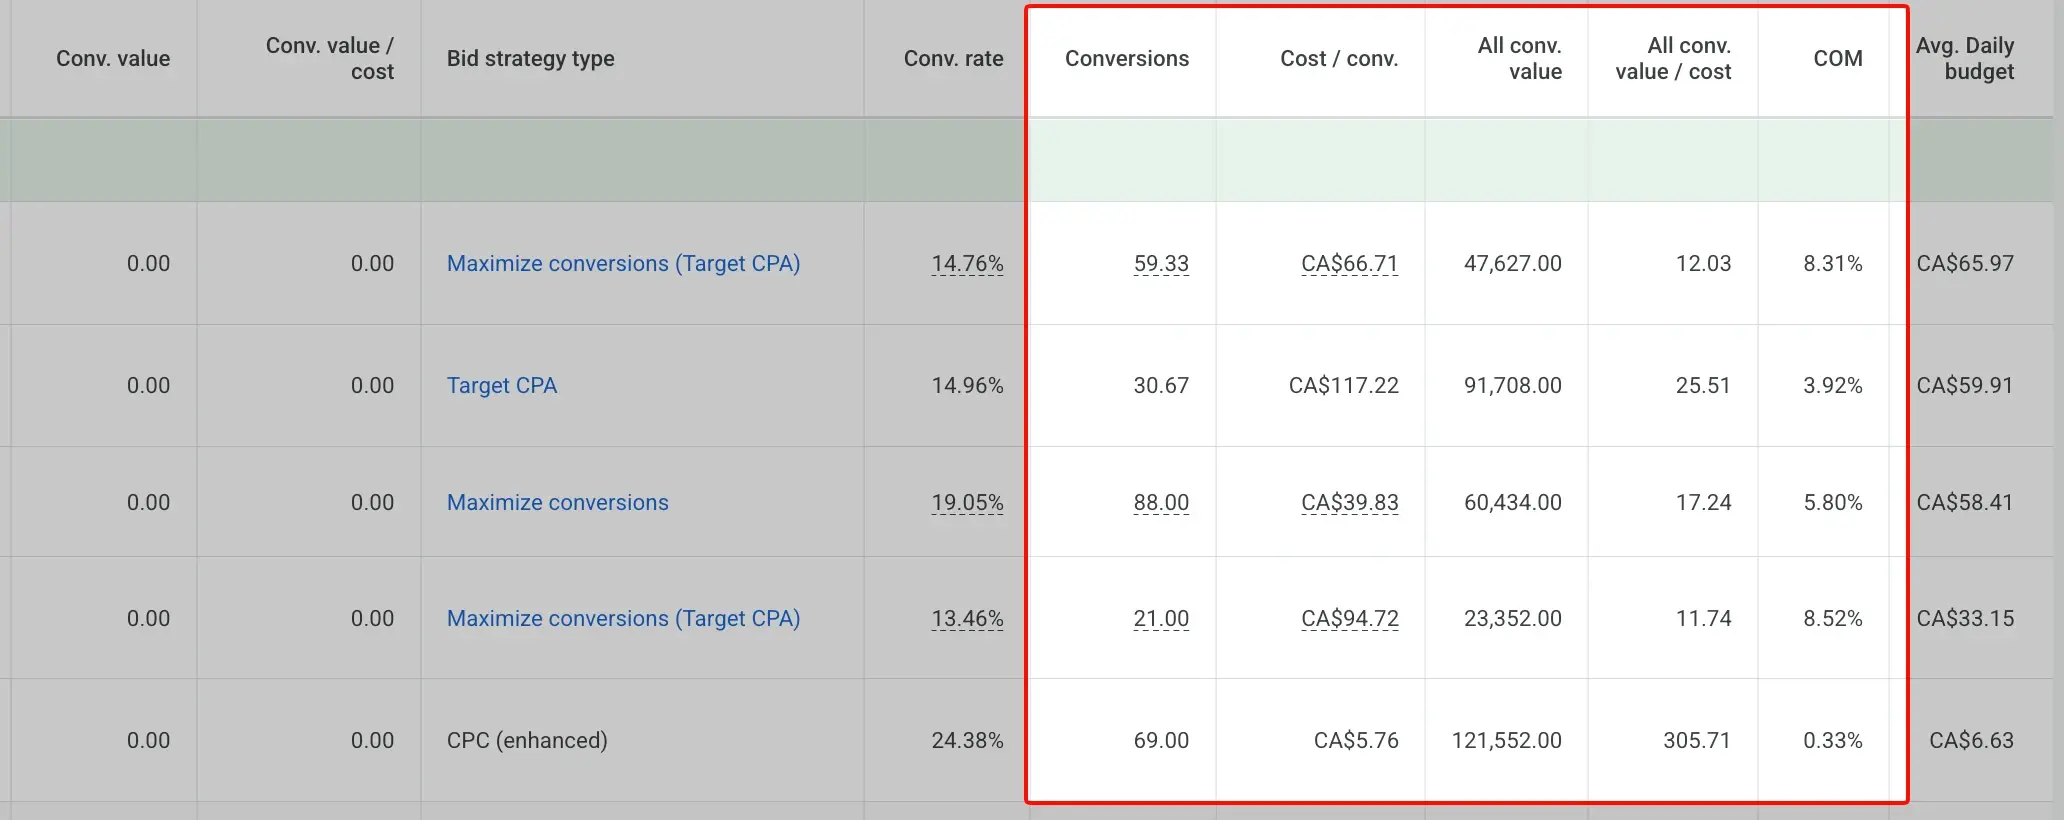Click the All conv. value column header
The image size is (2064, 820).
point(1520,58)
